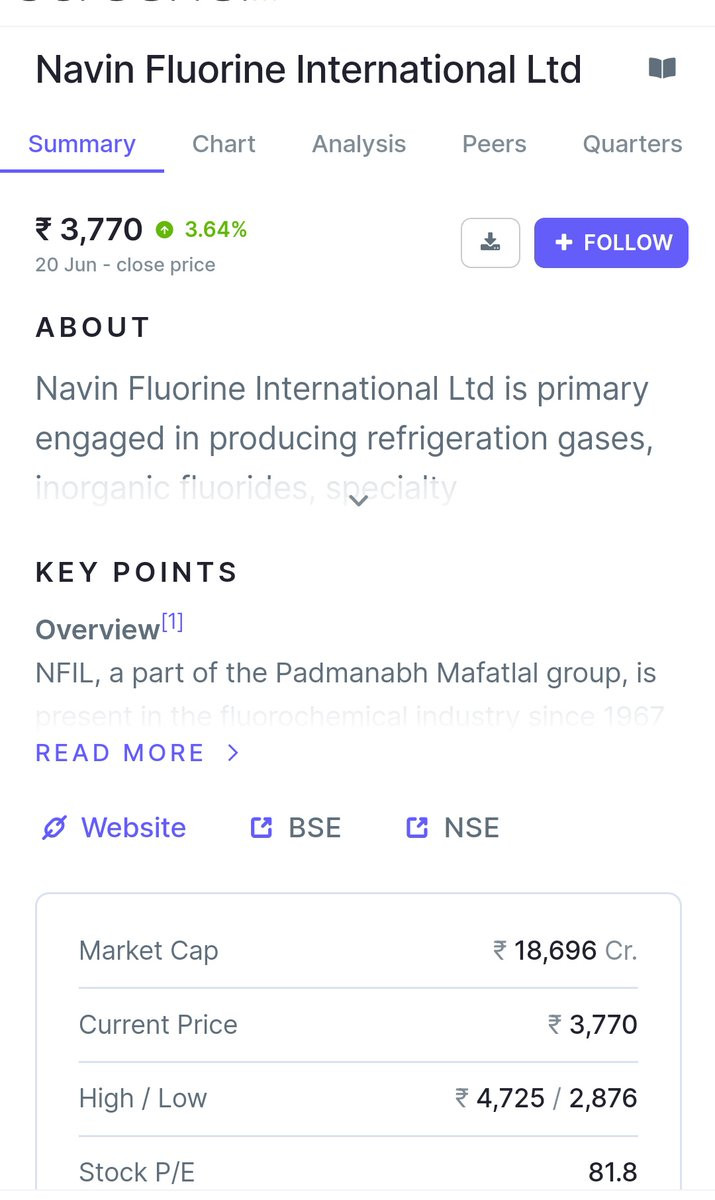Open the Quarters tab
715x1200 pixels.
point(632,144)
